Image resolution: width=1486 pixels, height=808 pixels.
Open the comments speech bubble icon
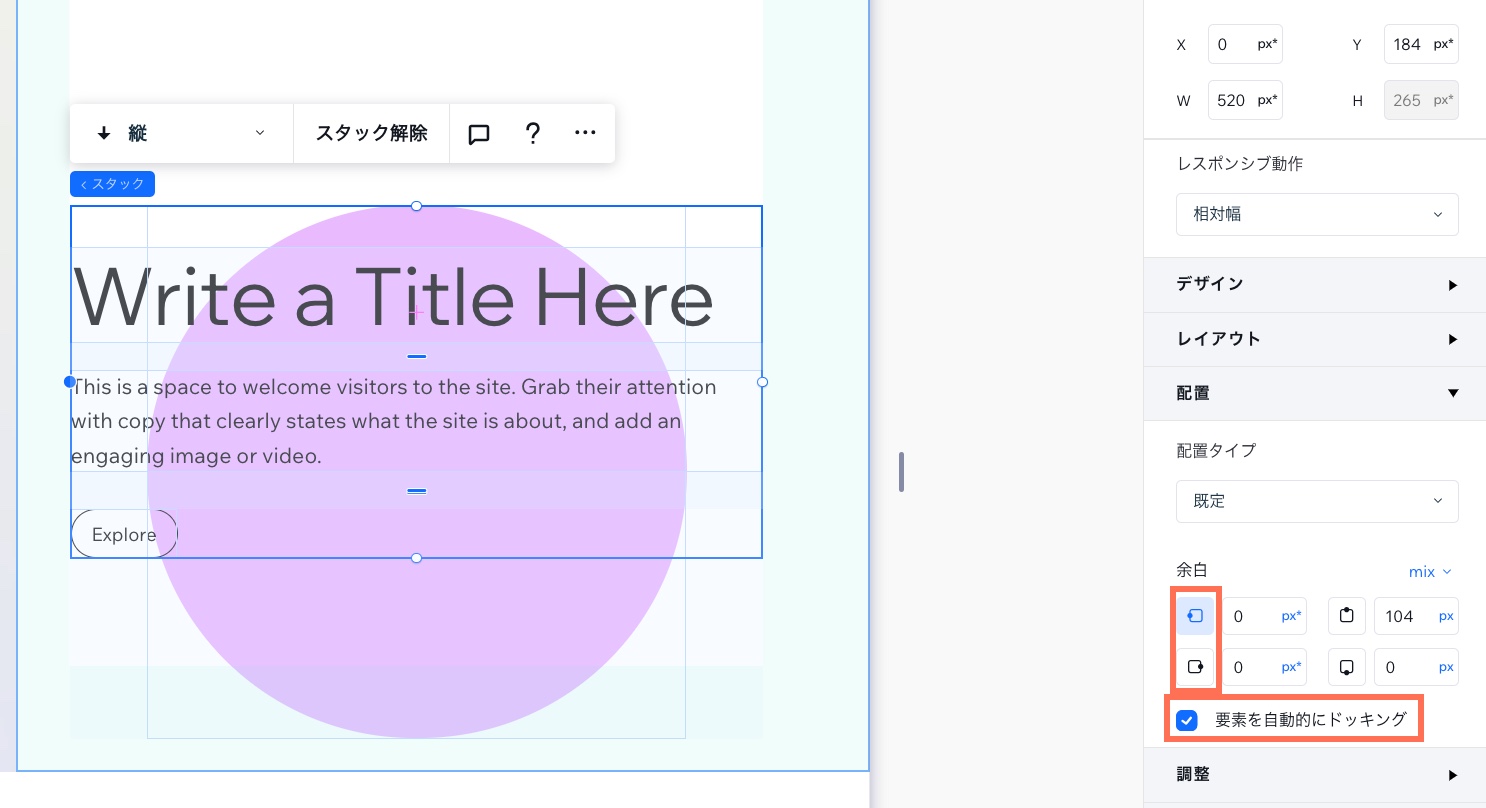coord(479,134)
